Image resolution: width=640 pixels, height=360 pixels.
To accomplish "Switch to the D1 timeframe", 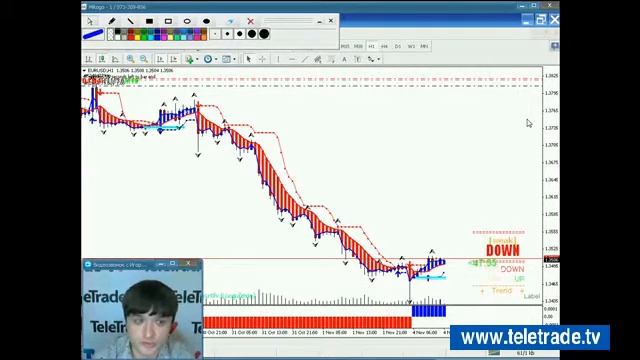I will 398,47.
